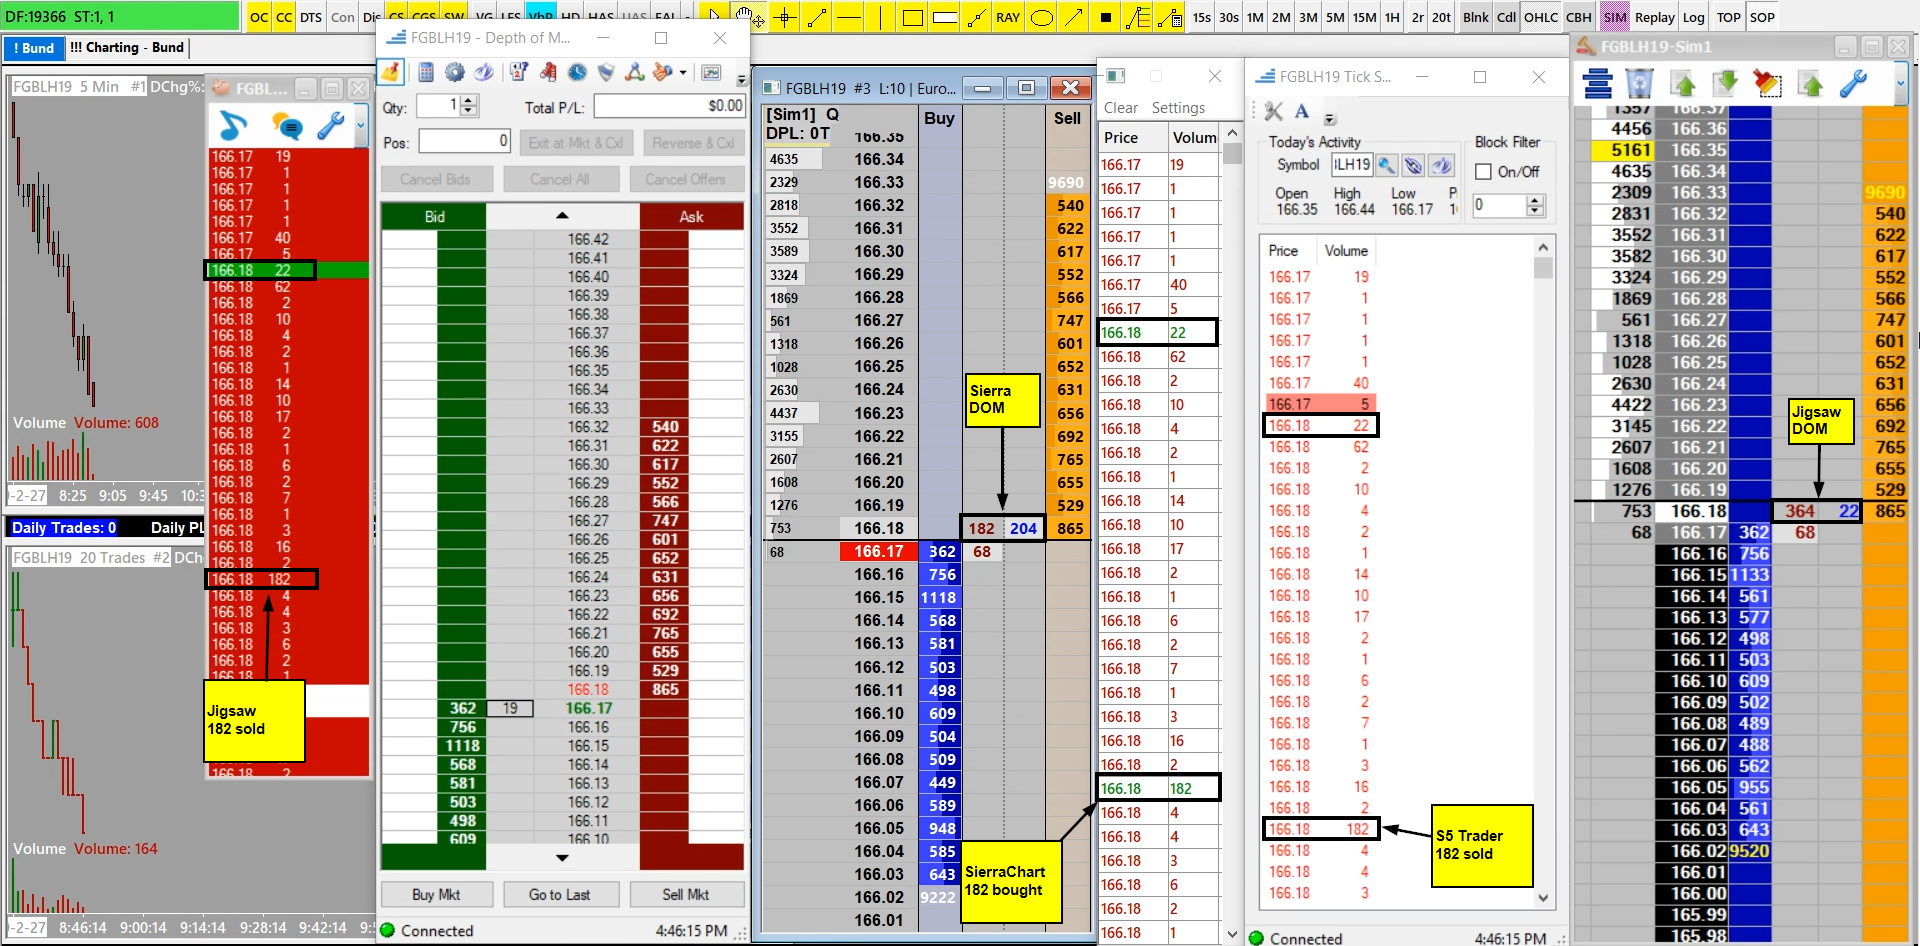The height and width of the screenshot is (946, 1920).
Task: Click the Replay button in top toolbar
Action: click(1654, 17)
